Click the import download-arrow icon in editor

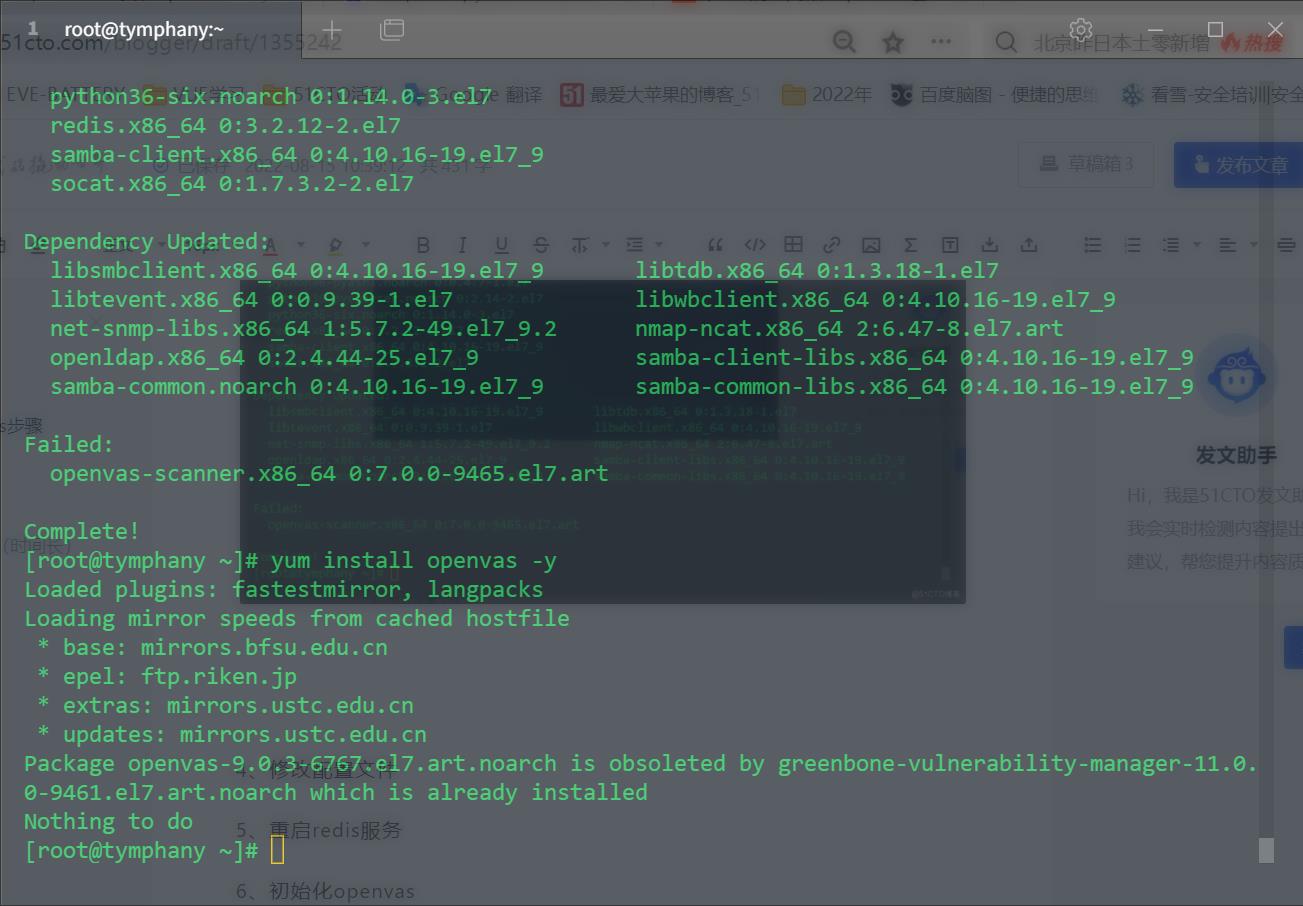pyautogui.click(x=989, y=245)
